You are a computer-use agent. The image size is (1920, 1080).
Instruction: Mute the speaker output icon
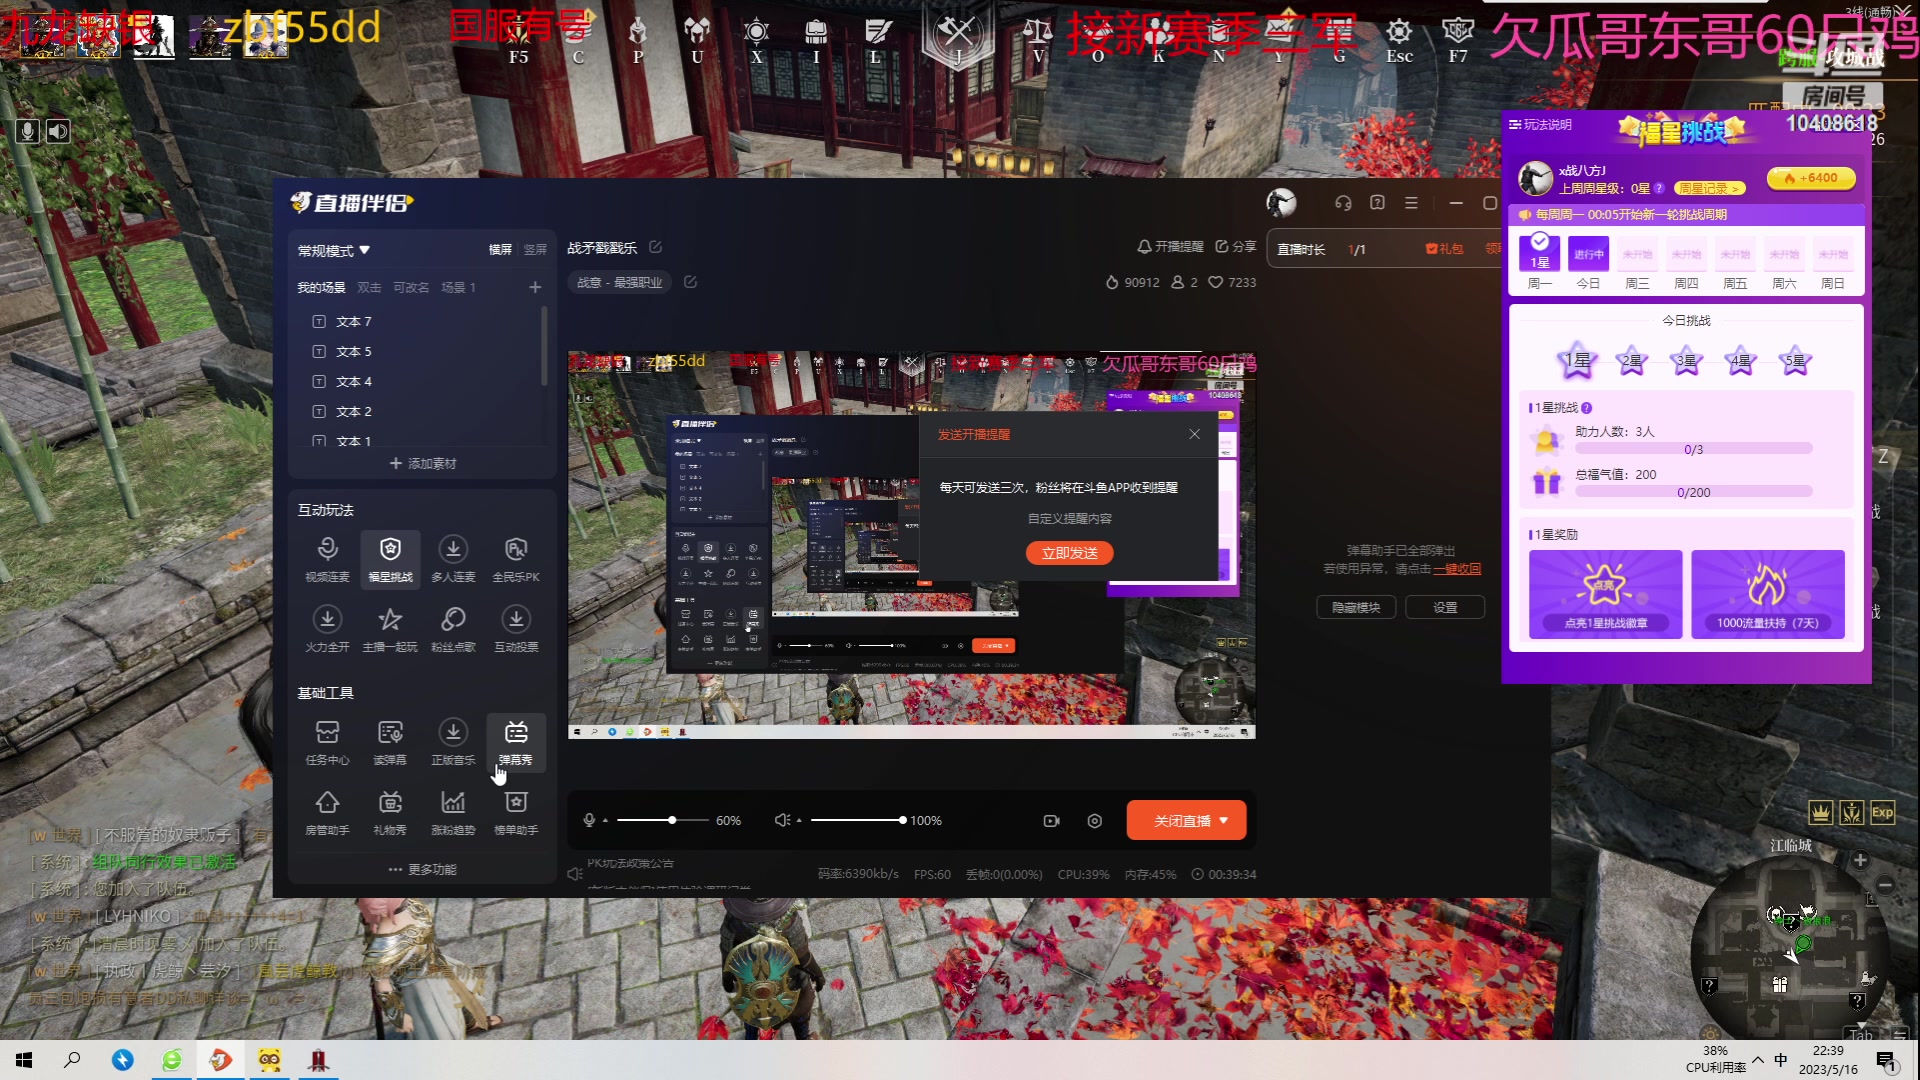coord(782,820)
